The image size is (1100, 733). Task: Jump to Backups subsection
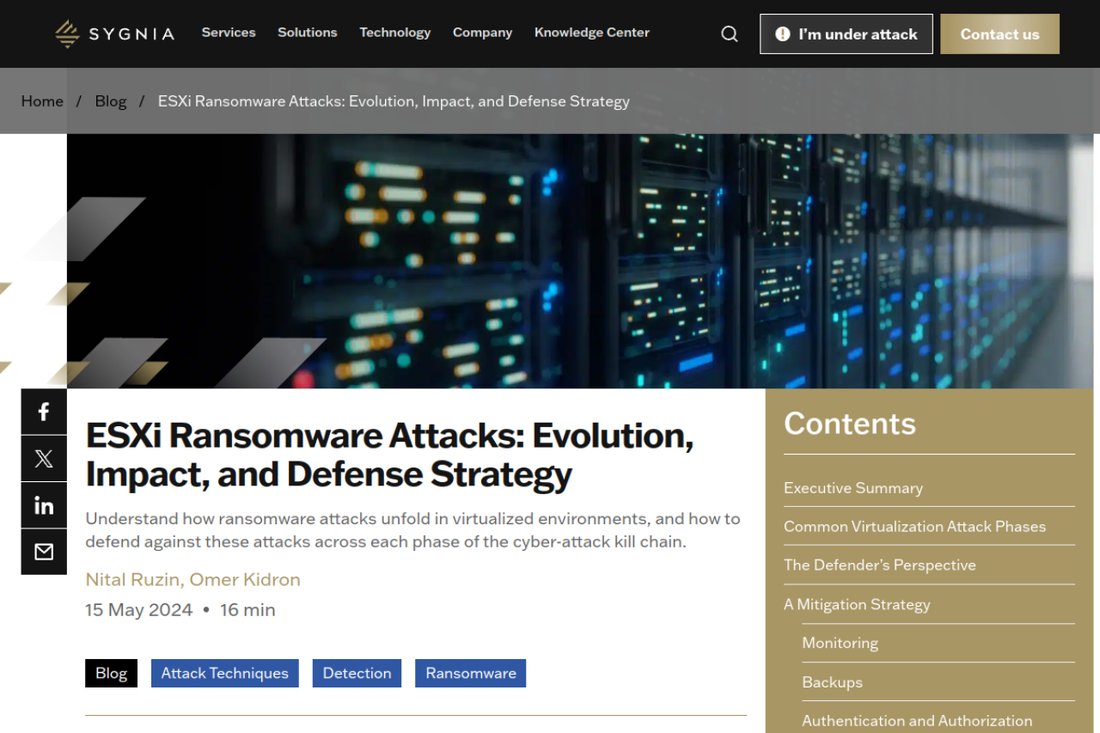click(832, 682)
